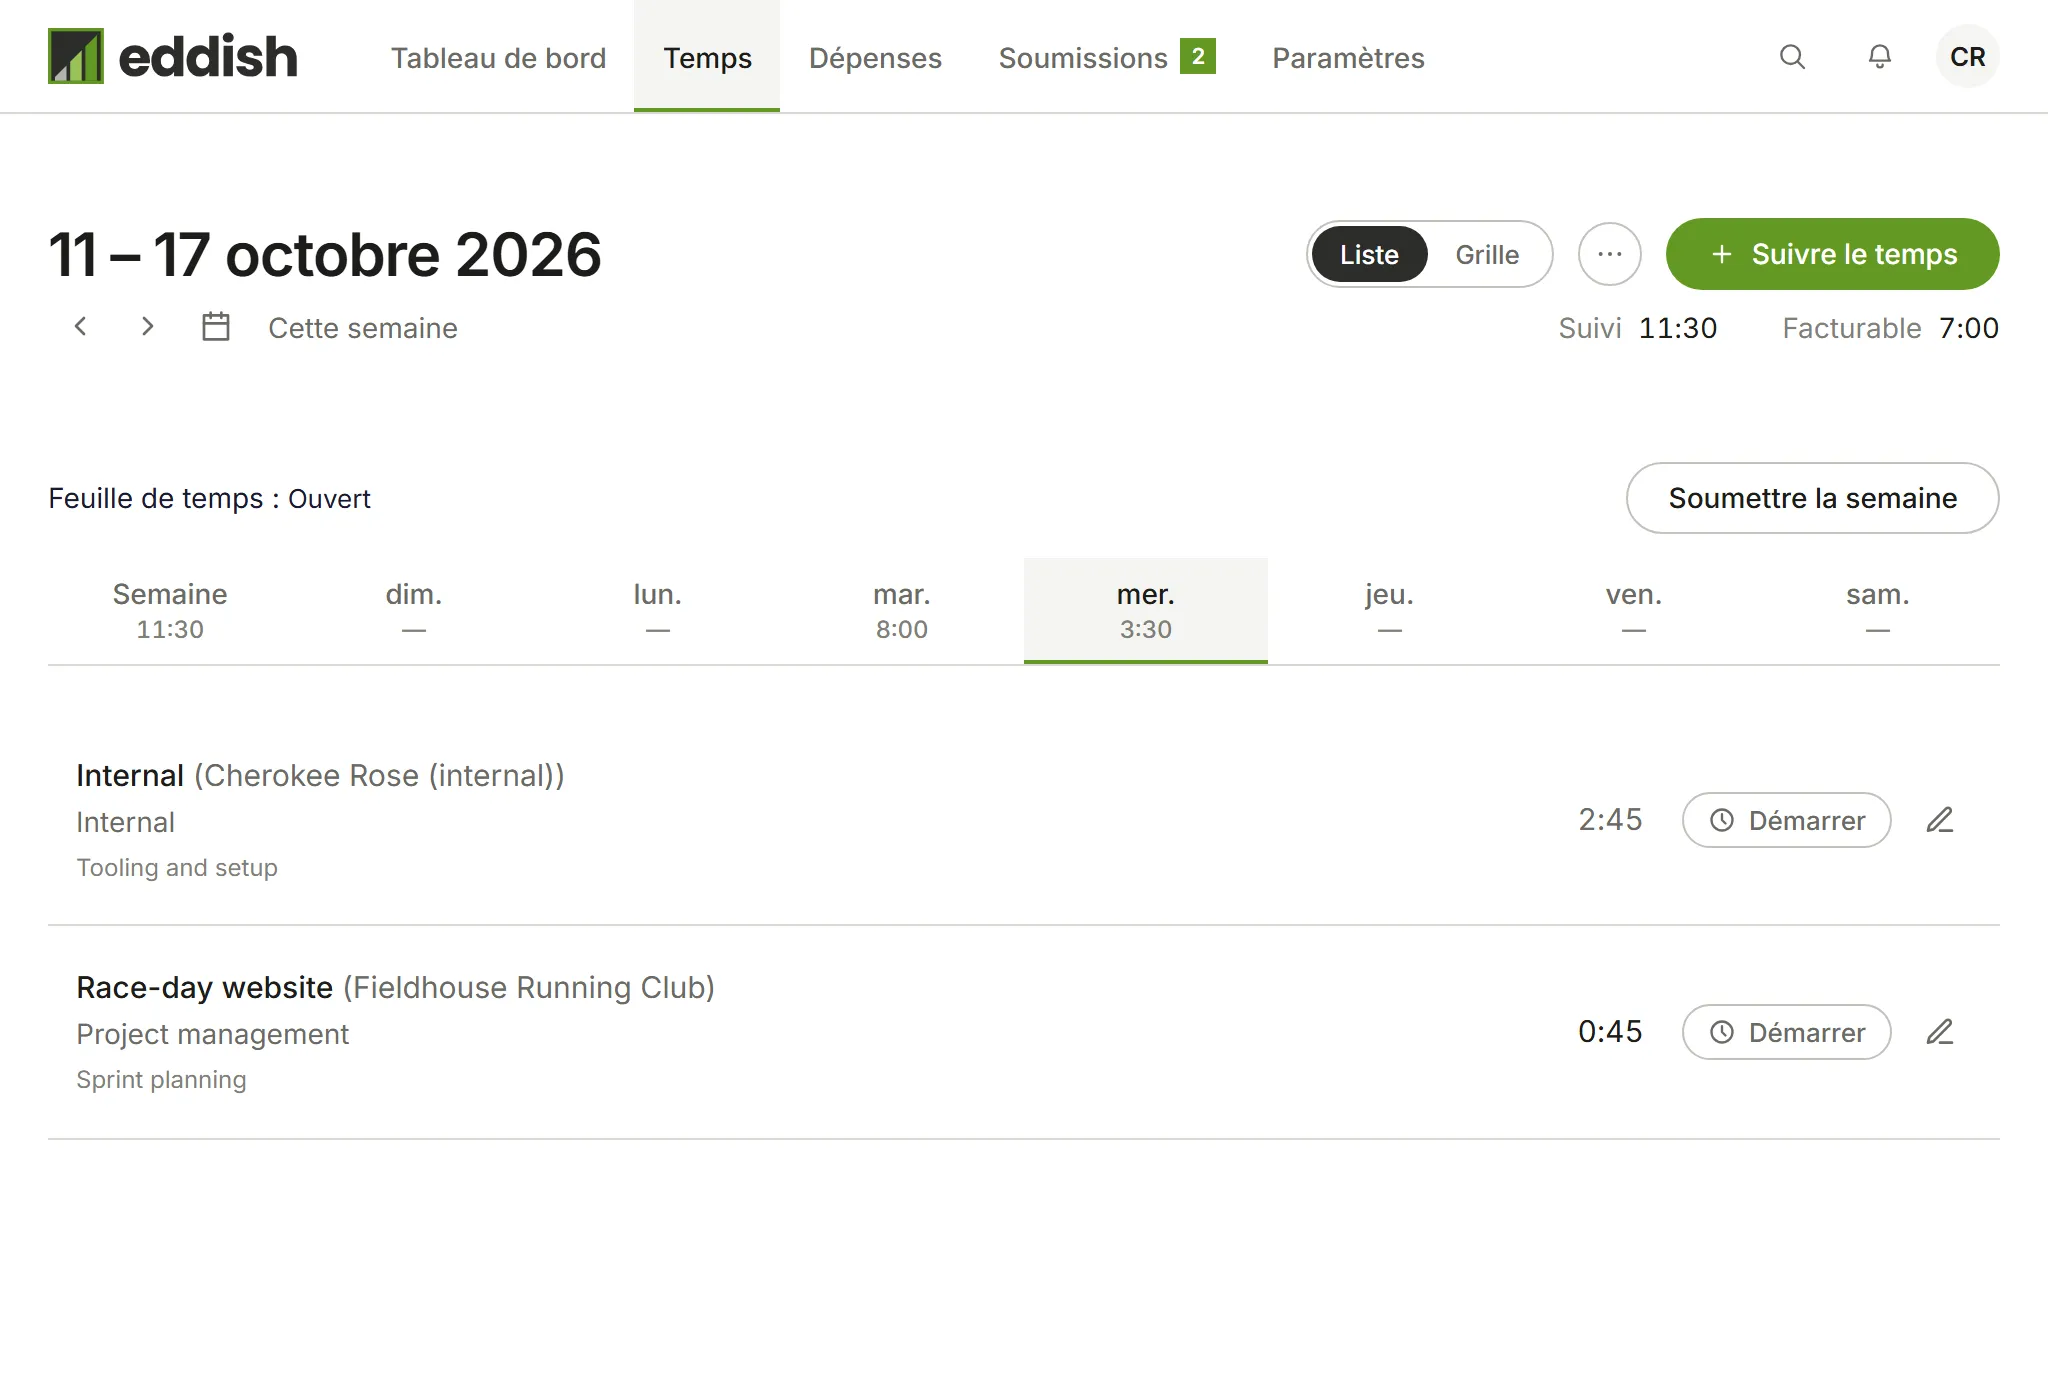Select the ven. day tab

coord(1634,610)
